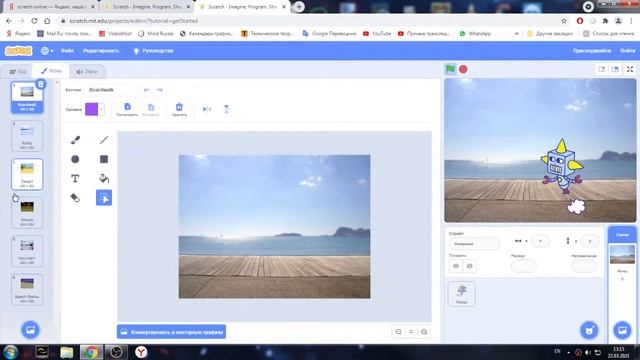The image size is (640, 360).
Task: Select the Desert backdrop thumbnail
Action: (x=27, y=174)
